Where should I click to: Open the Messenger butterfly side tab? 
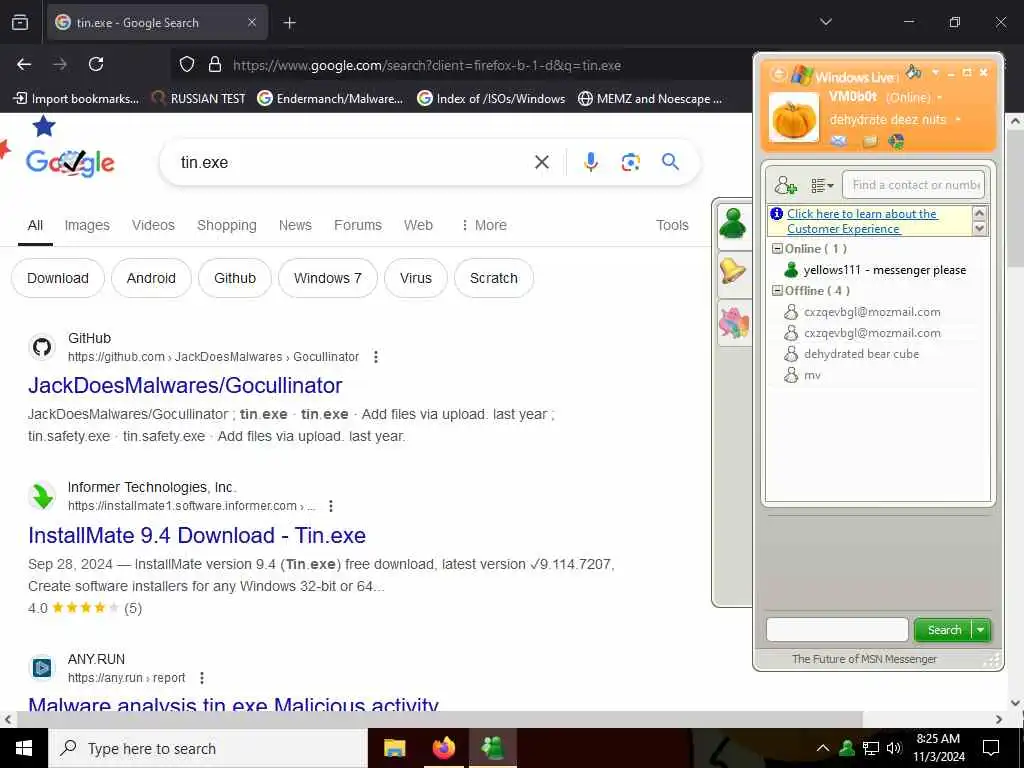(733, 322)
